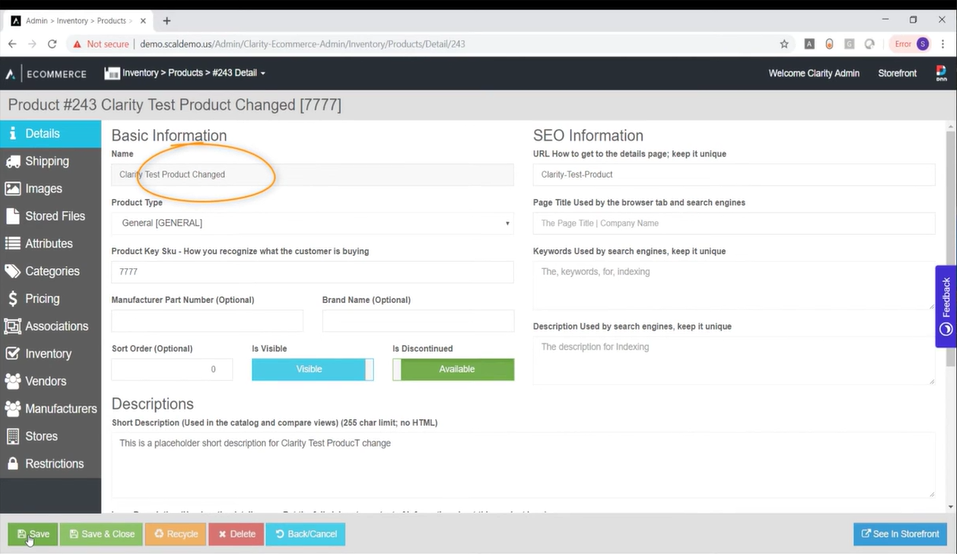The image size is (957, 554).
Task: Click the Ecommerce logo
Action: [46, 74]
